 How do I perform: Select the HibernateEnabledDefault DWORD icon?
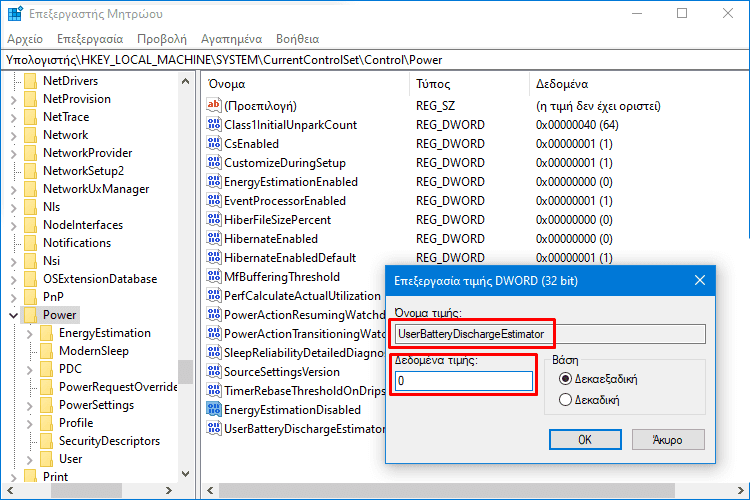[214, 257]
